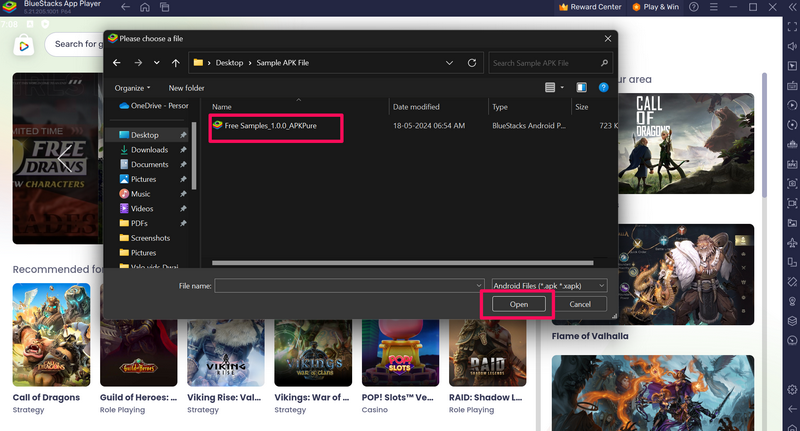
Task: Open the file dialog Help icon
Action: tap(604, 88)
